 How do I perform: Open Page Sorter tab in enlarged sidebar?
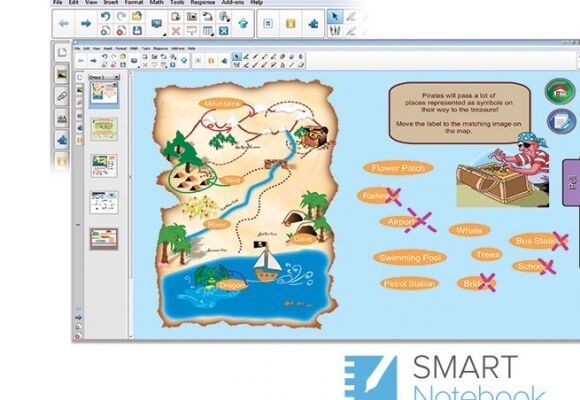[62, 53]
